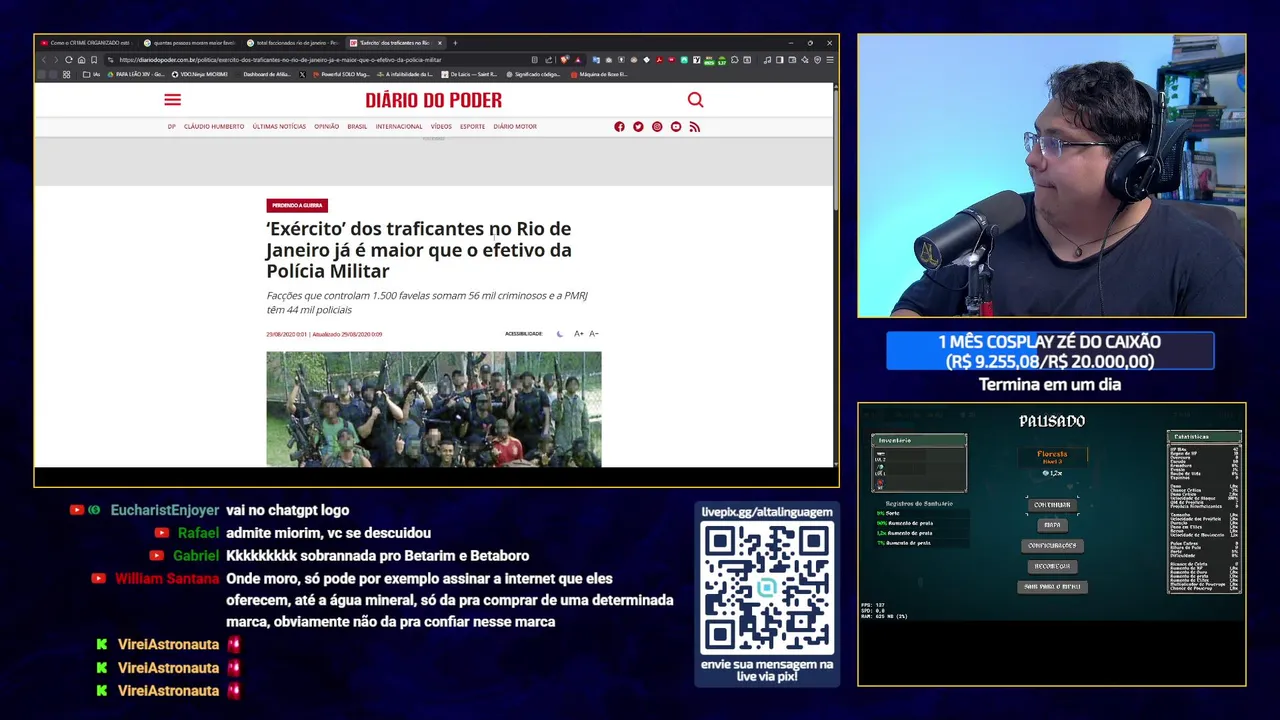
Task: Increase article font size with A+
Action: pos(578,334)
